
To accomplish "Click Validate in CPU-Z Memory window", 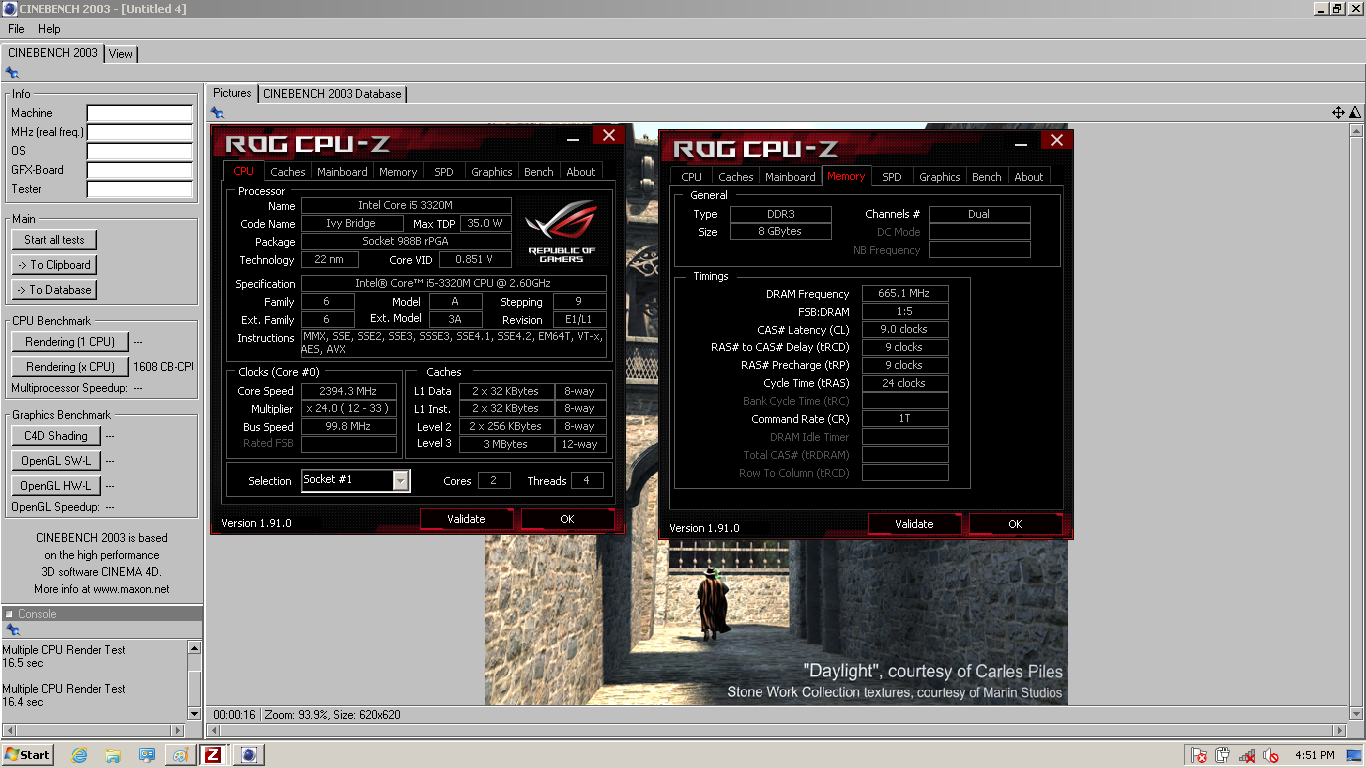I will click(914, 524).
